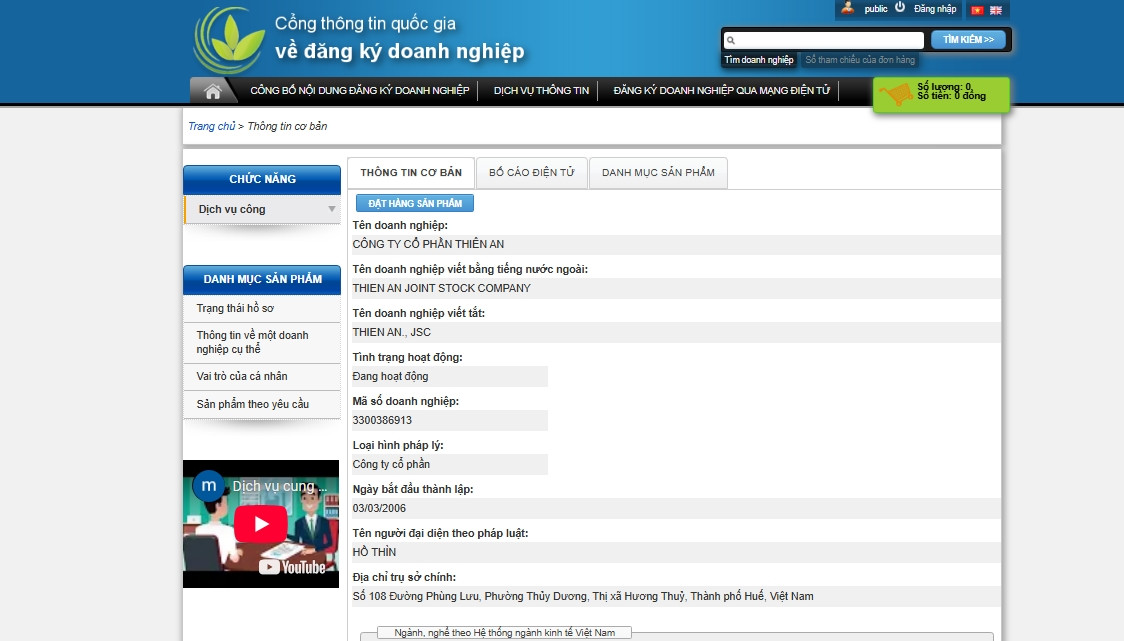Click the site's green leaf logo
The height and width of the screenshot is (641, 1124).
229,41
